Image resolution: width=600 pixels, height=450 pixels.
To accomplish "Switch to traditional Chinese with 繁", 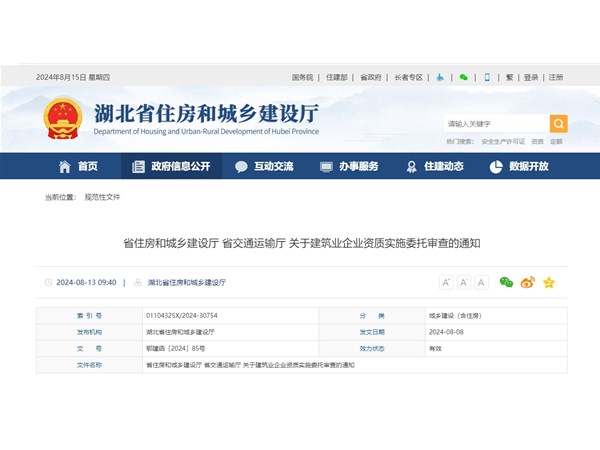I will (509, 77).
